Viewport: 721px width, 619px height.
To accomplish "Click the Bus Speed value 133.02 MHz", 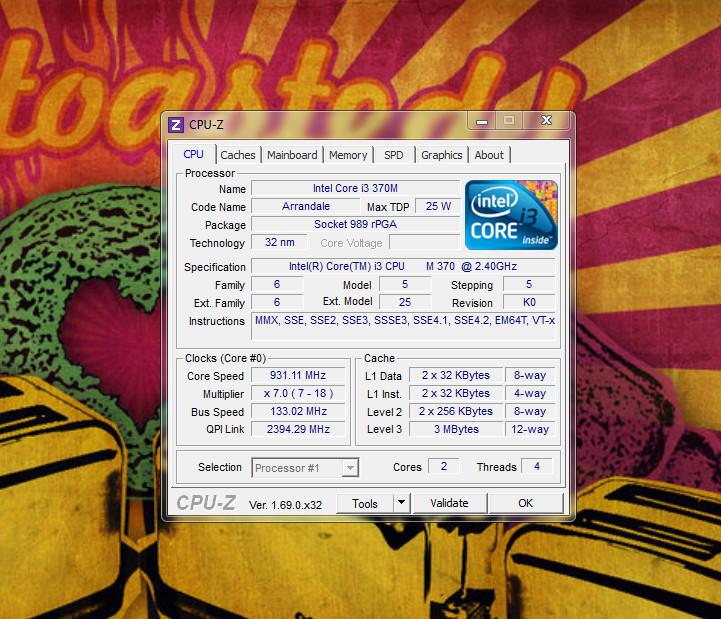I will click(298, 411).
